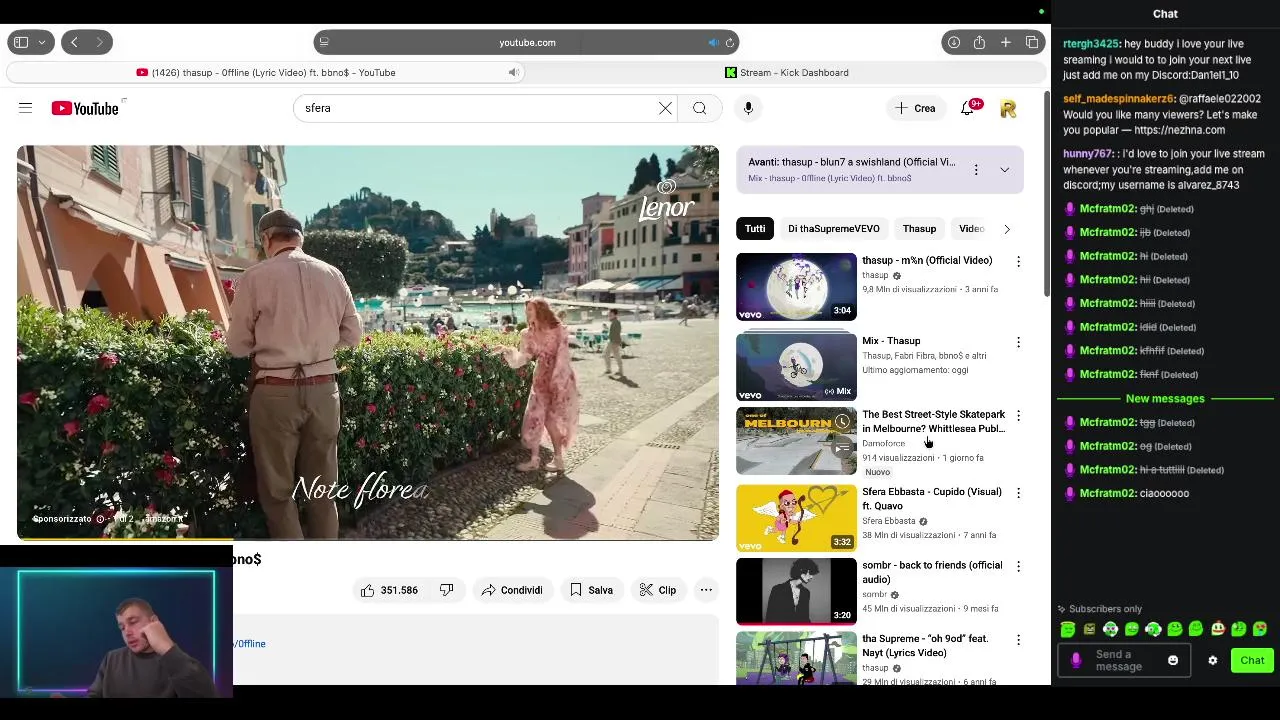Open options for tha Supreme oh 9od video
1280x720 pixels.
(1018, 640)
